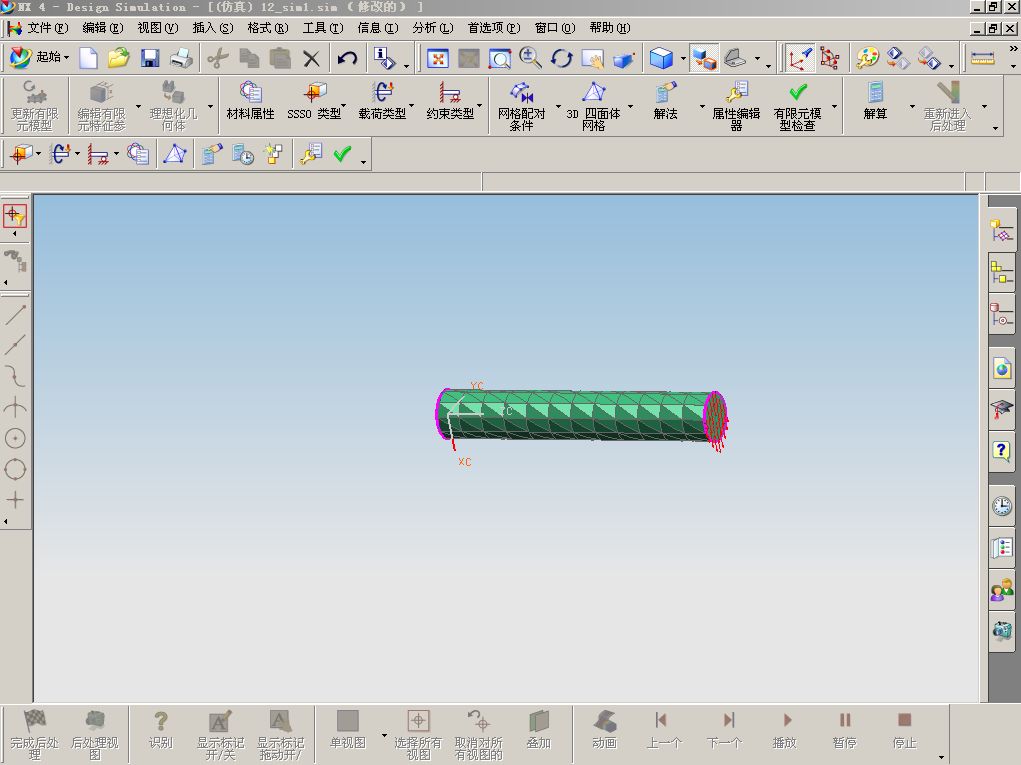
Task: Open the Help question mark tab in right sidebar
Action: click(1001, 450)
